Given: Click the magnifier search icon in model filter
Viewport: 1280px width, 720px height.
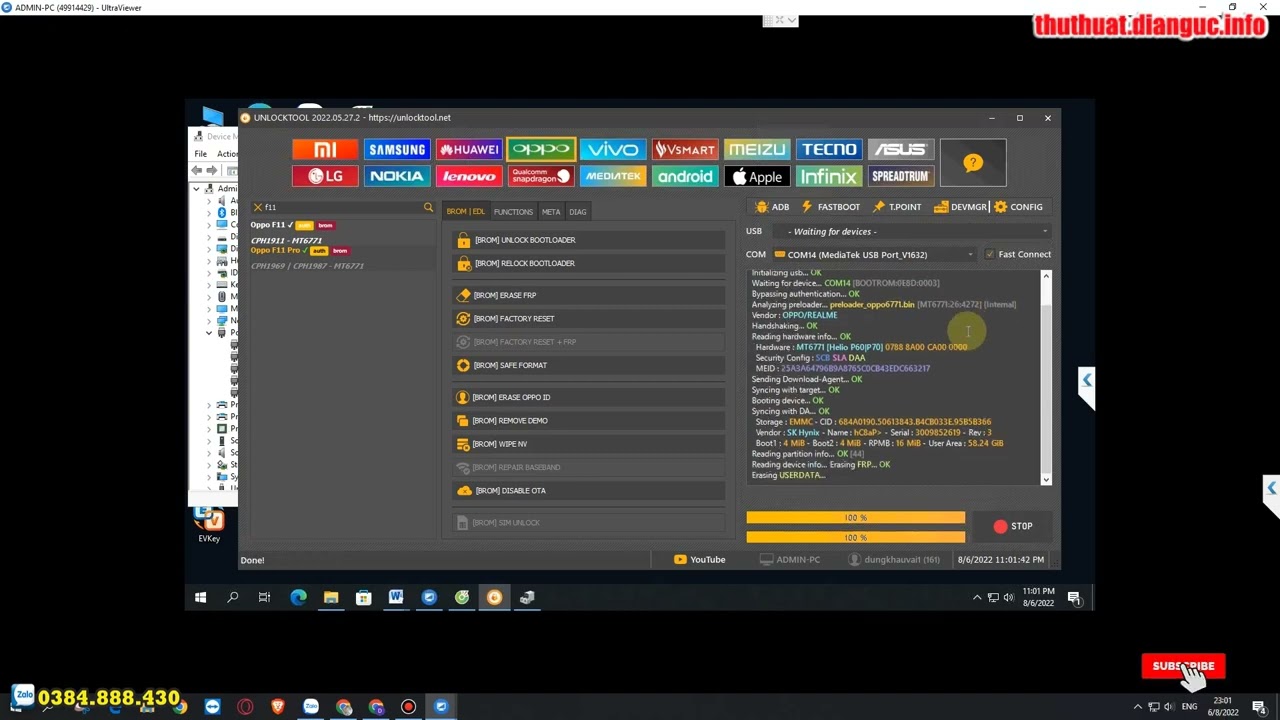Looking at the screenshot, I should point(428,207).
